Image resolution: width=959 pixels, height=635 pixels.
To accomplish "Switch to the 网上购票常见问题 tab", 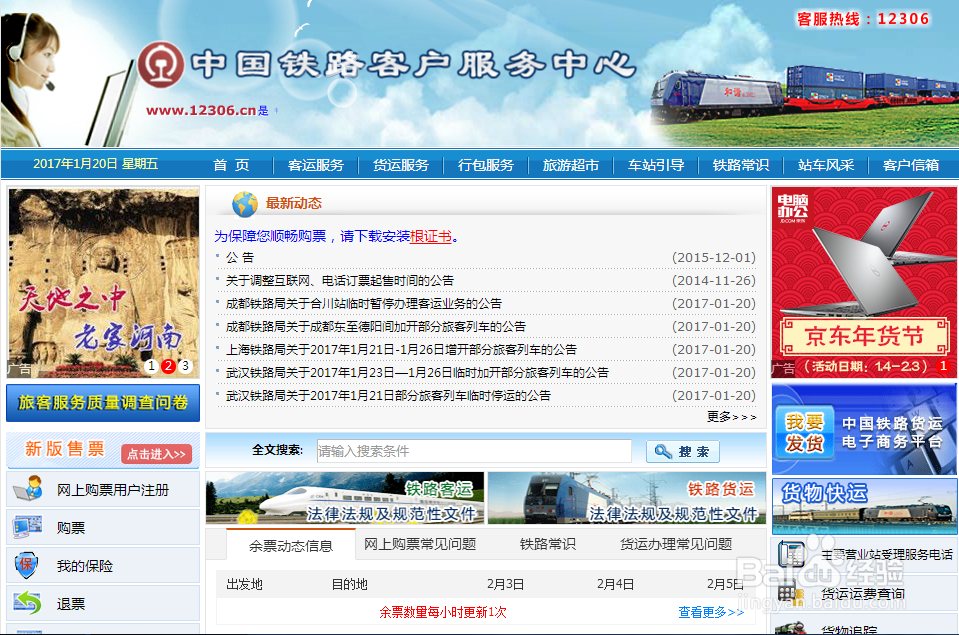I will pos(420,544).
